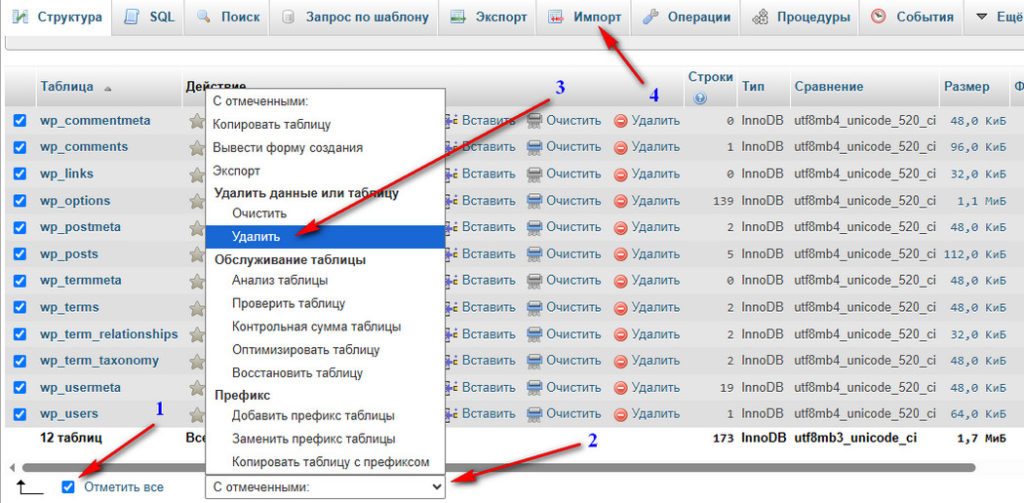The image size is (1024, 503).
Task: Toggle the wp_usermeta row checkbox
Action: pyautogui.click(x=20, y=387)
